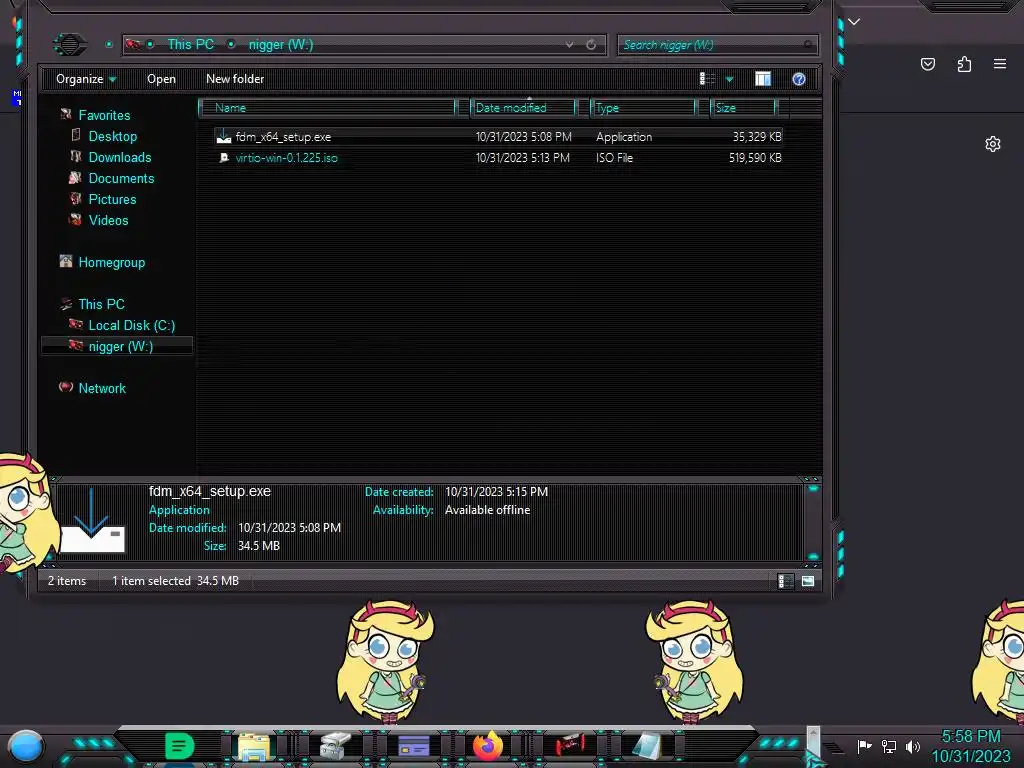This screenshot has height=768, width=1024.
Task: Select Downloads under Favorites
Action: pos(120,157)
